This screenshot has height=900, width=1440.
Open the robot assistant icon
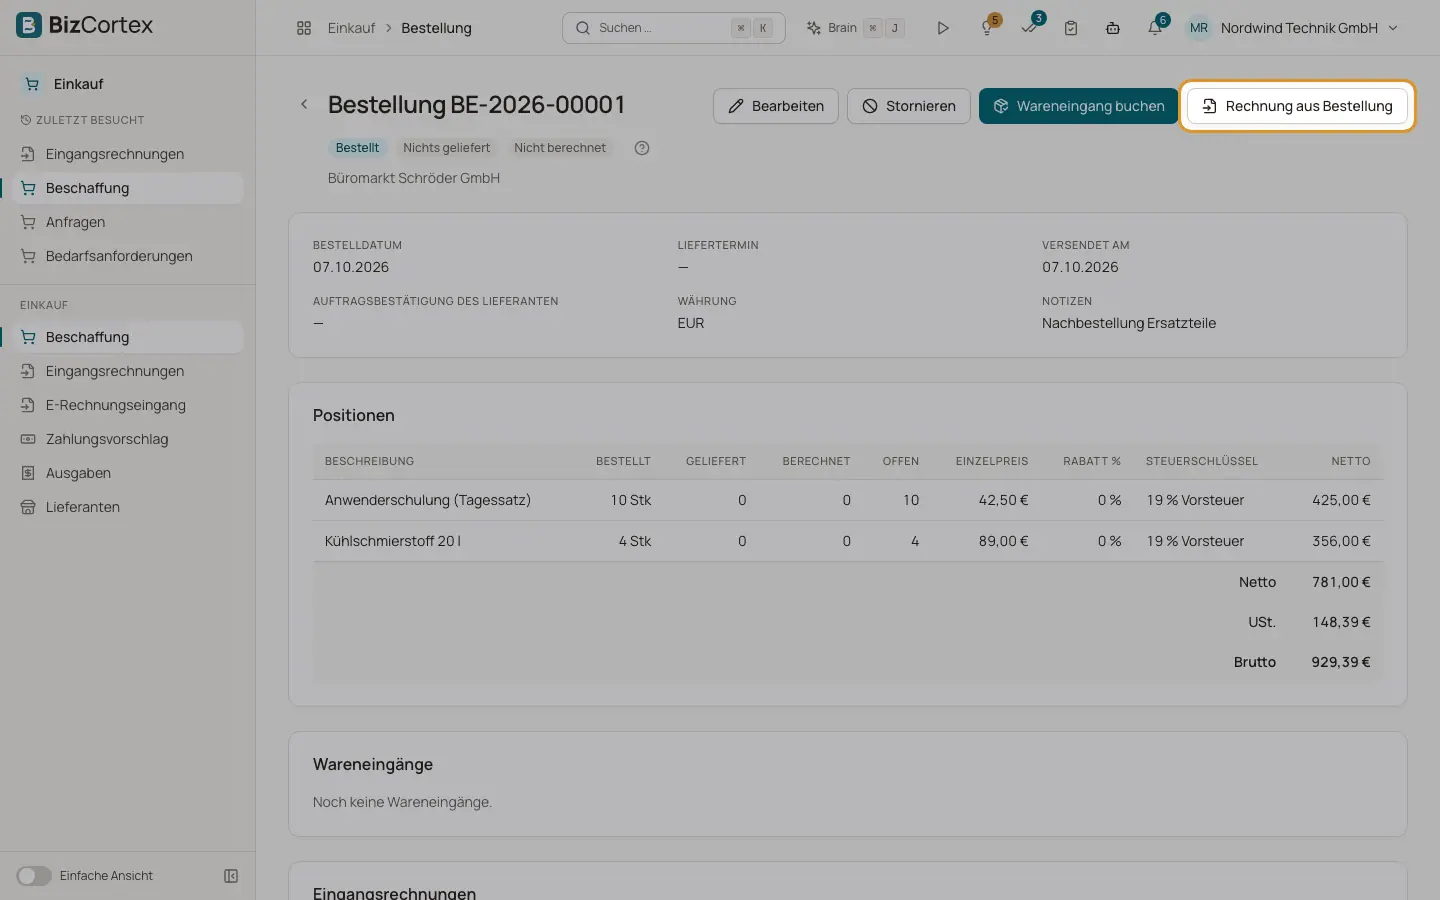click(x=1113, y=28)
